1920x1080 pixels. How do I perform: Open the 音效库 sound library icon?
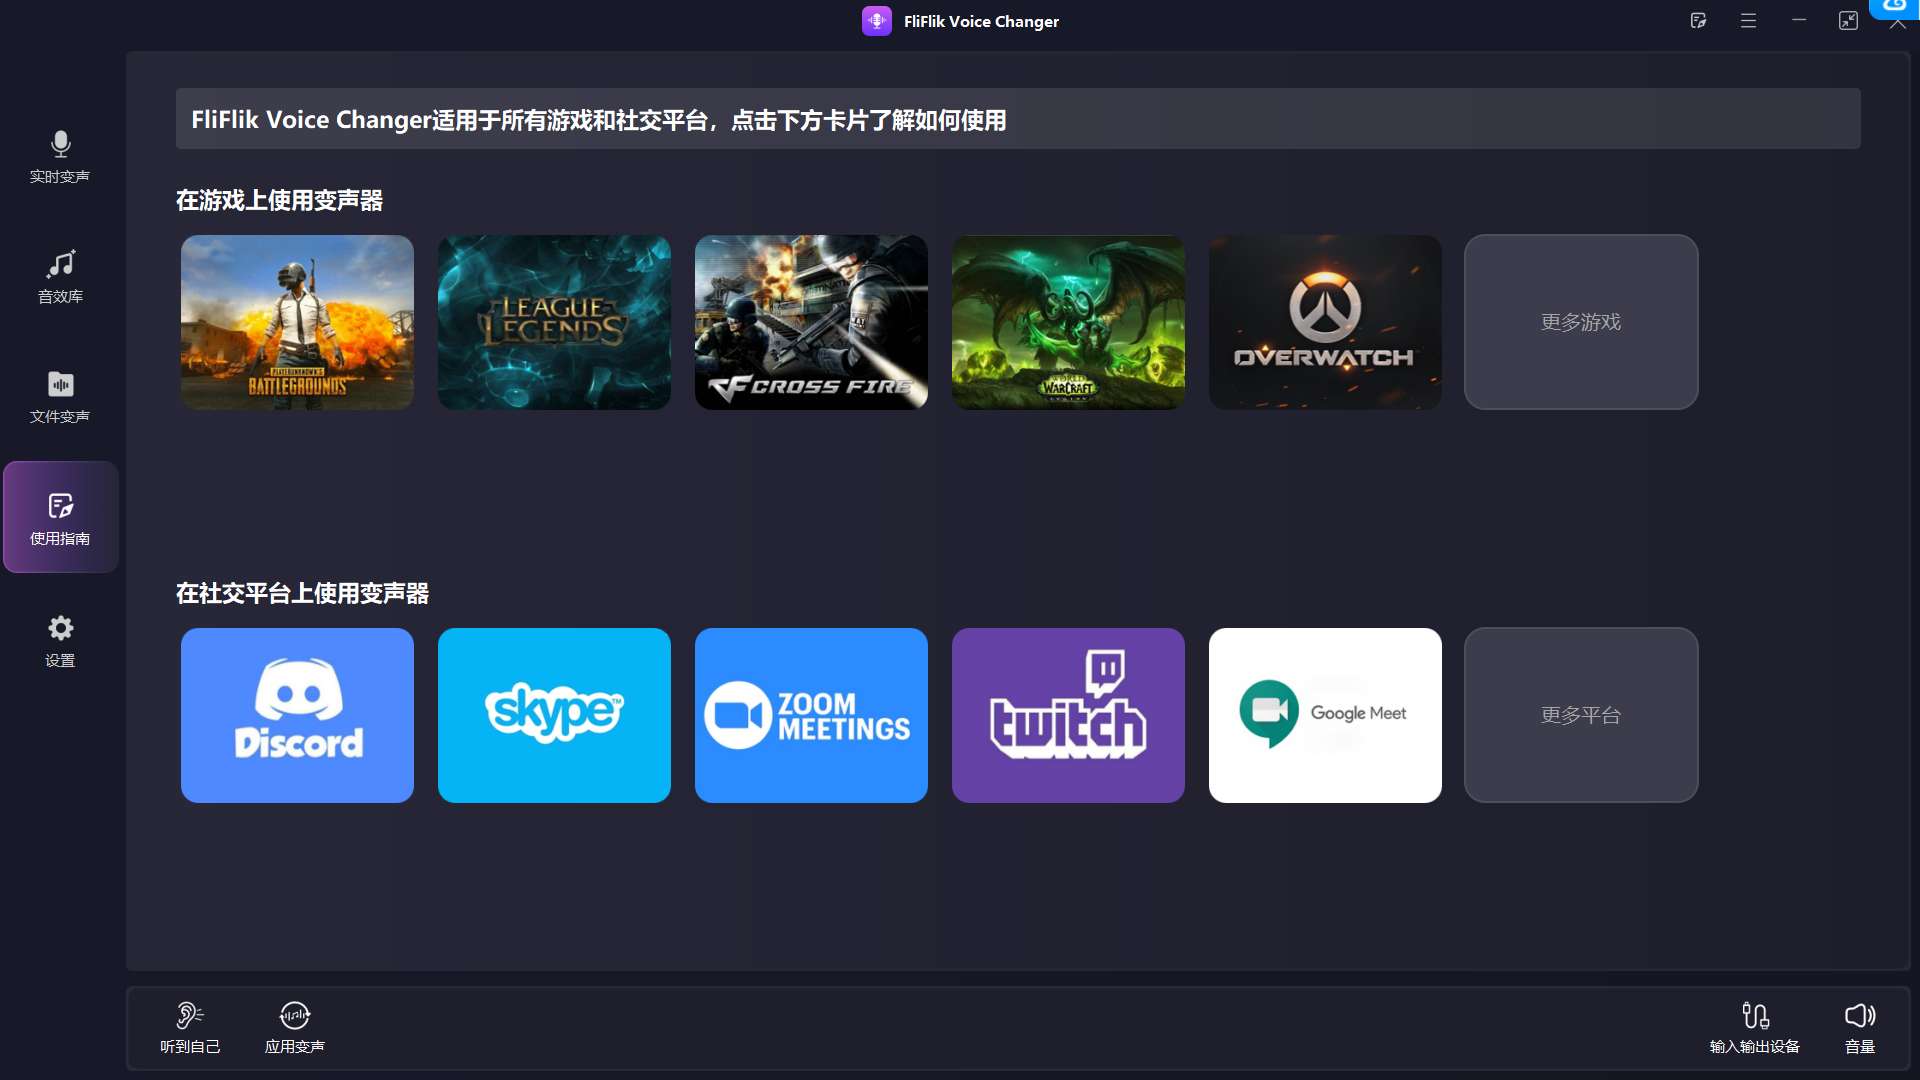coord(60,277)
